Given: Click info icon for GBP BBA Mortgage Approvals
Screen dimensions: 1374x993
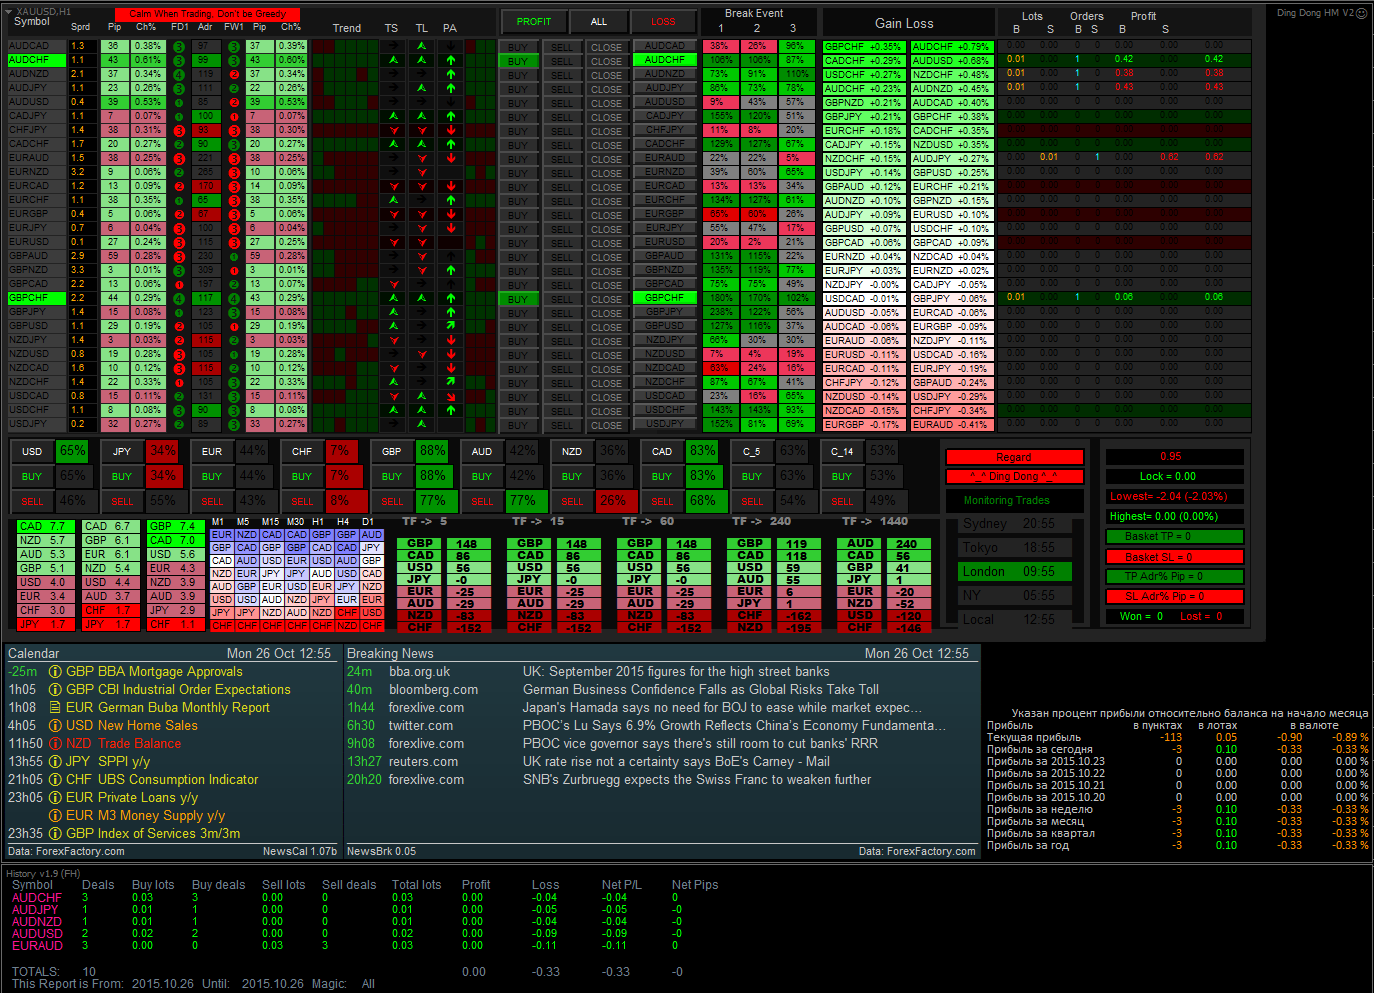Looking at the screenshot, I should tap(55, 672).
